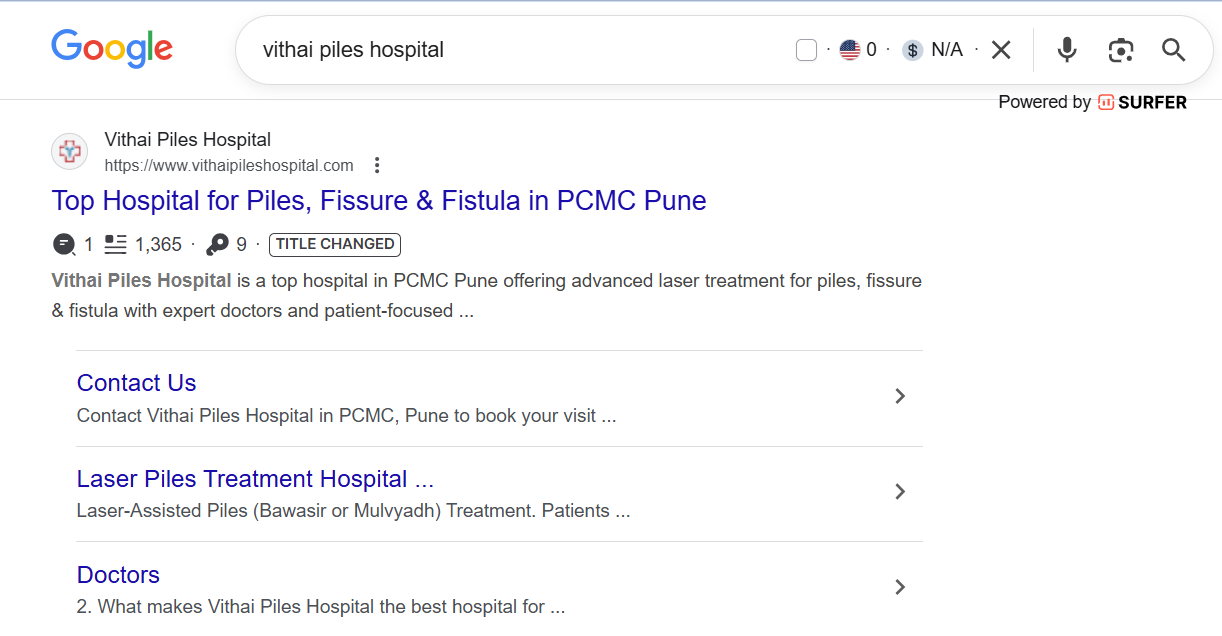1222x636 pixels.
Task: Start voice search with microphone icon
Action: (1067, 50)
